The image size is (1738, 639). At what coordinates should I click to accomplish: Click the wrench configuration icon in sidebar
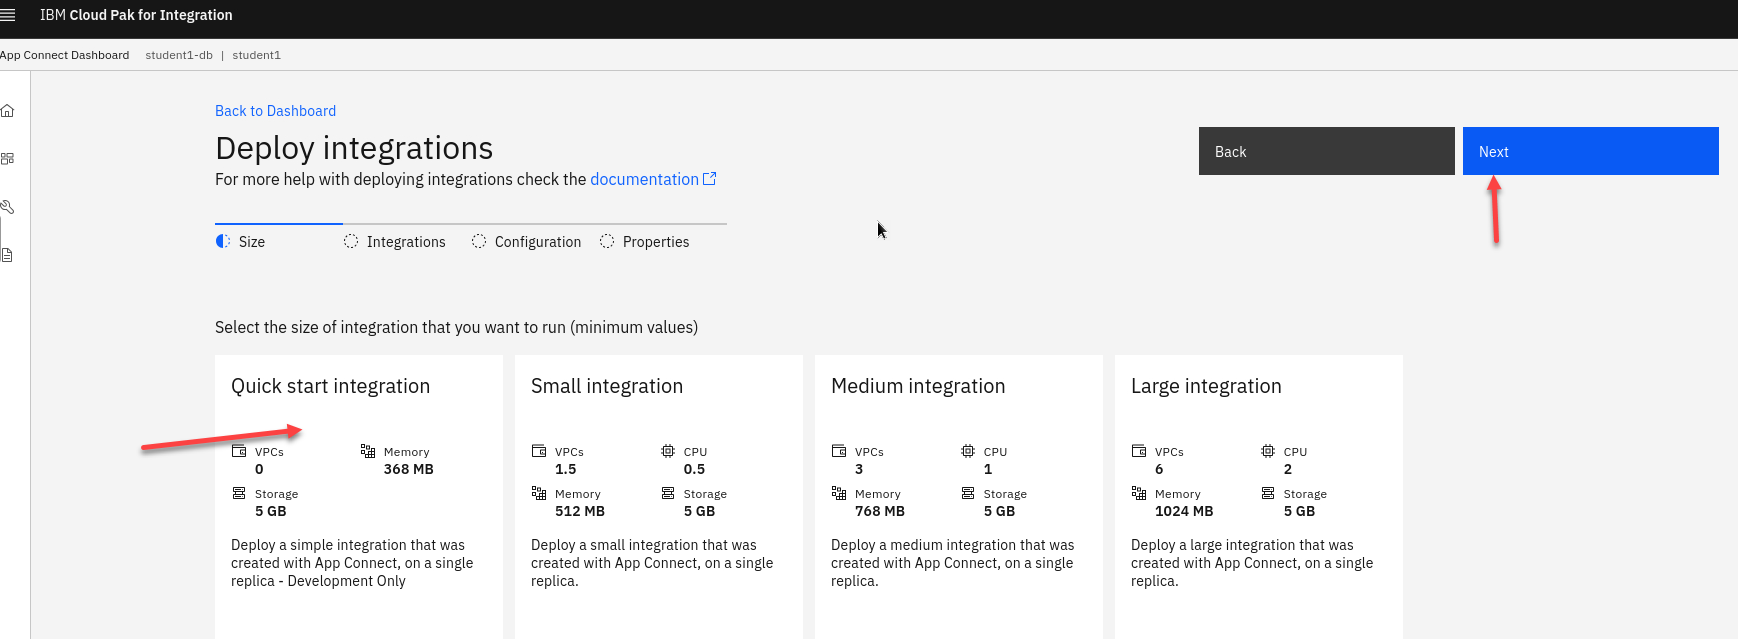coord(7,207)
